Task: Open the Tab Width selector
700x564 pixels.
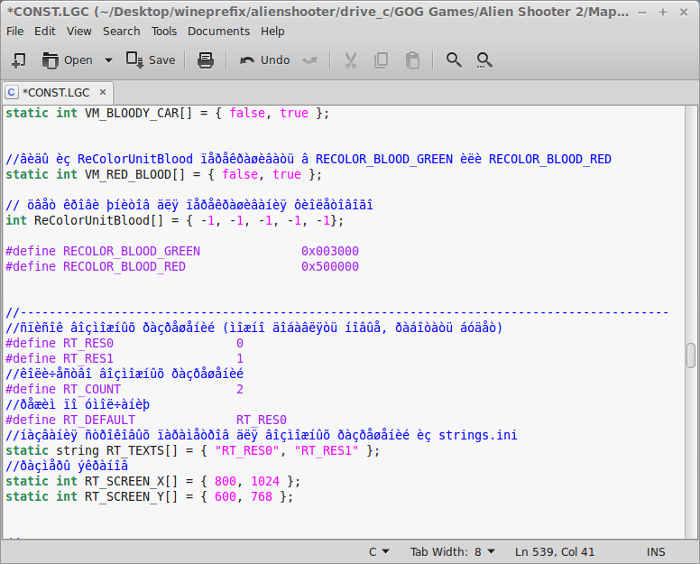Action: tap(452, 552)
